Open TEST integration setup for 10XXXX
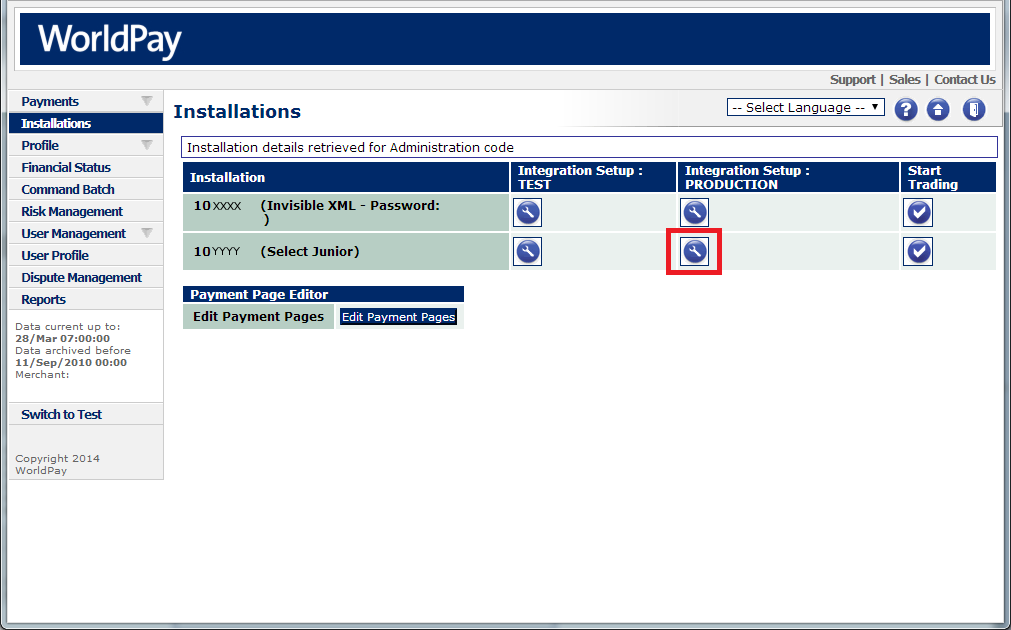The image size is (1011, 630). tap(527, 212)
